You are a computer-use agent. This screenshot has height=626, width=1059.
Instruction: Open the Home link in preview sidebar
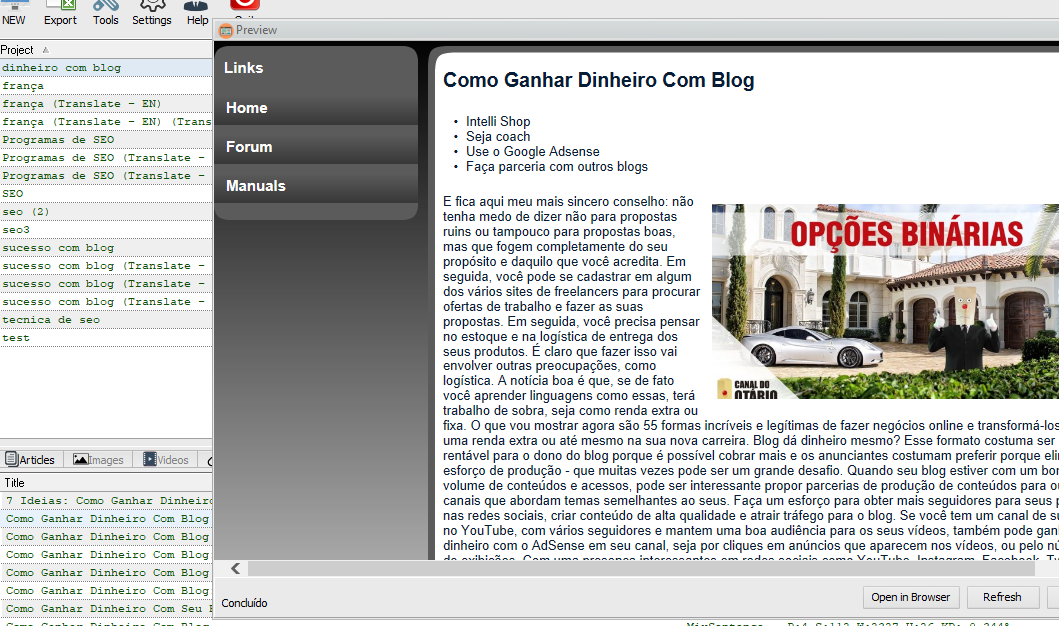tap(247, 108)
